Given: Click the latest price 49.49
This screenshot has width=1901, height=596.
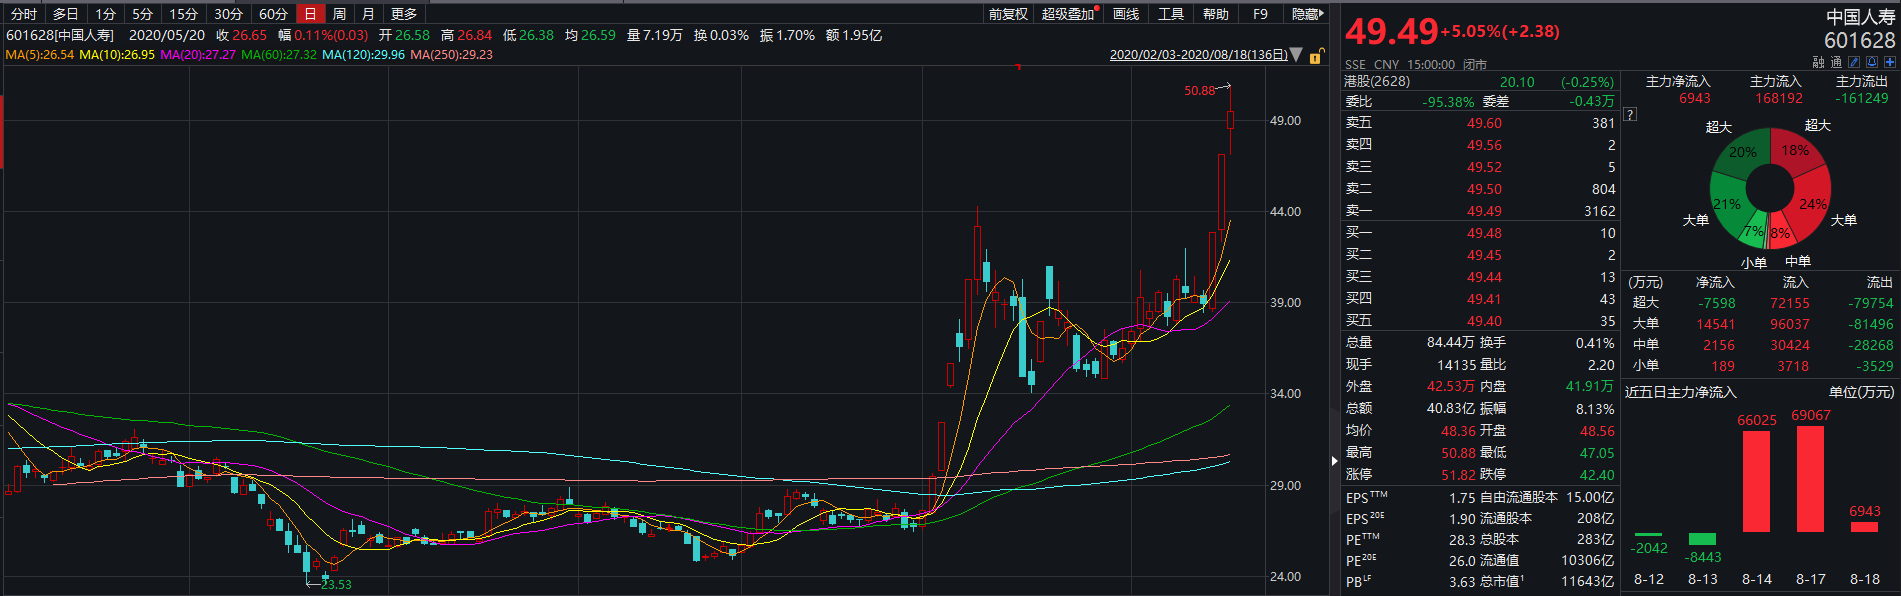Looking at the screenshot, I should click(x=1391, y=32).
